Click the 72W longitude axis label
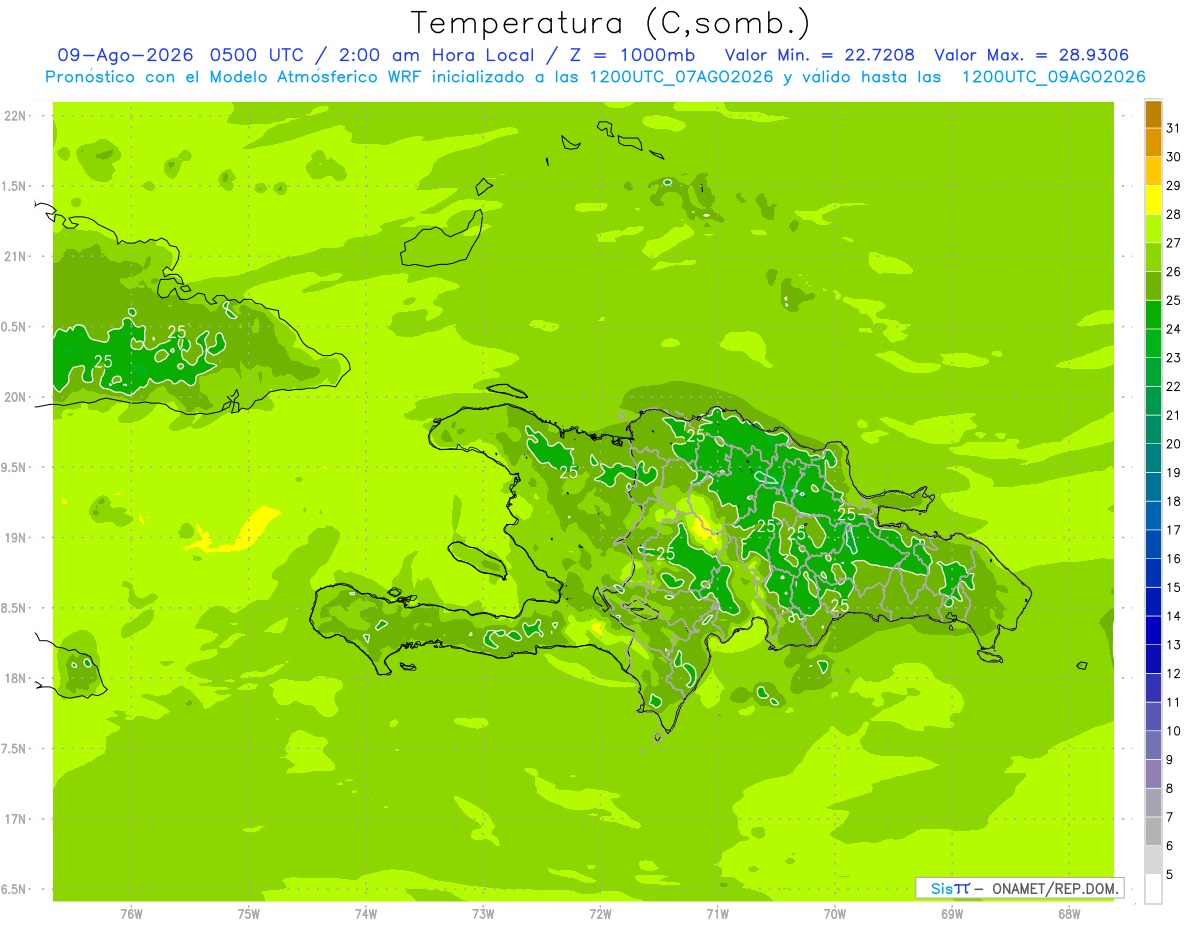1200x927 pixels. click(600, 912)
